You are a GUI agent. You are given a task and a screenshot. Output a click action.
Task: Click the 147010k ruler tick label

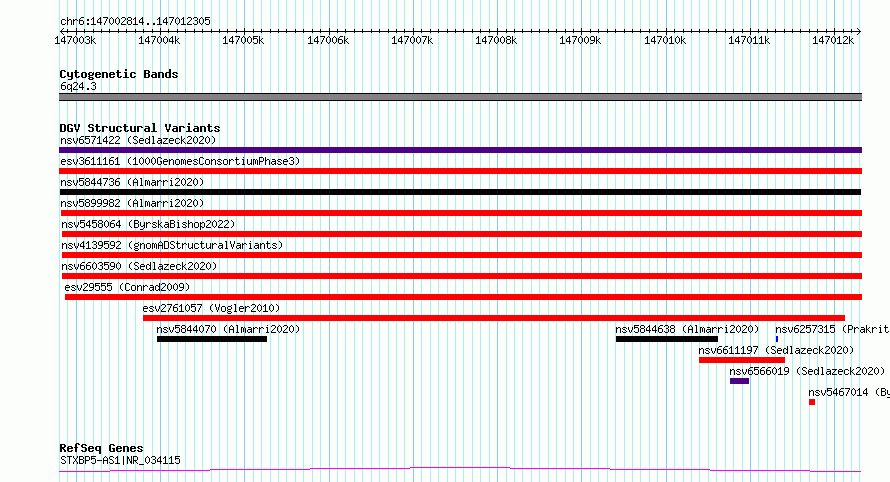[x=665, y=41]
